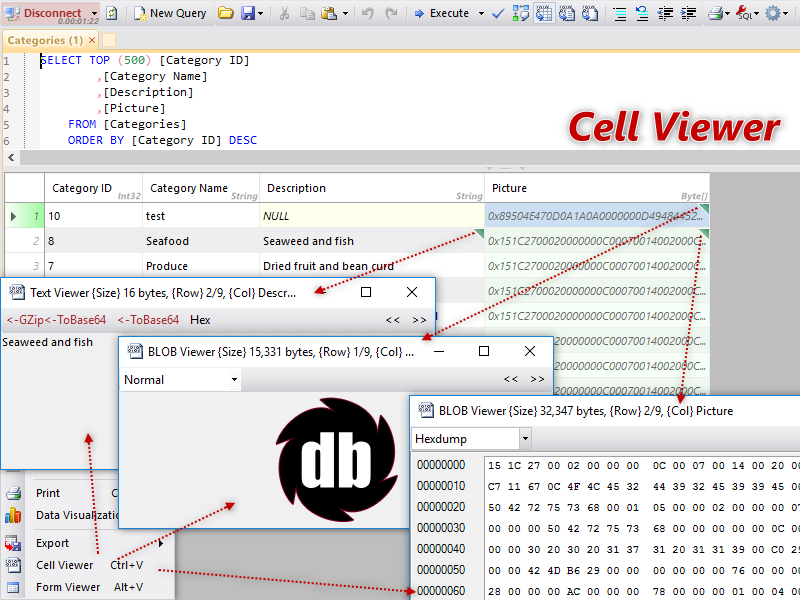
Task: Click the undo arrow icon
Action: tap(368, 14)
